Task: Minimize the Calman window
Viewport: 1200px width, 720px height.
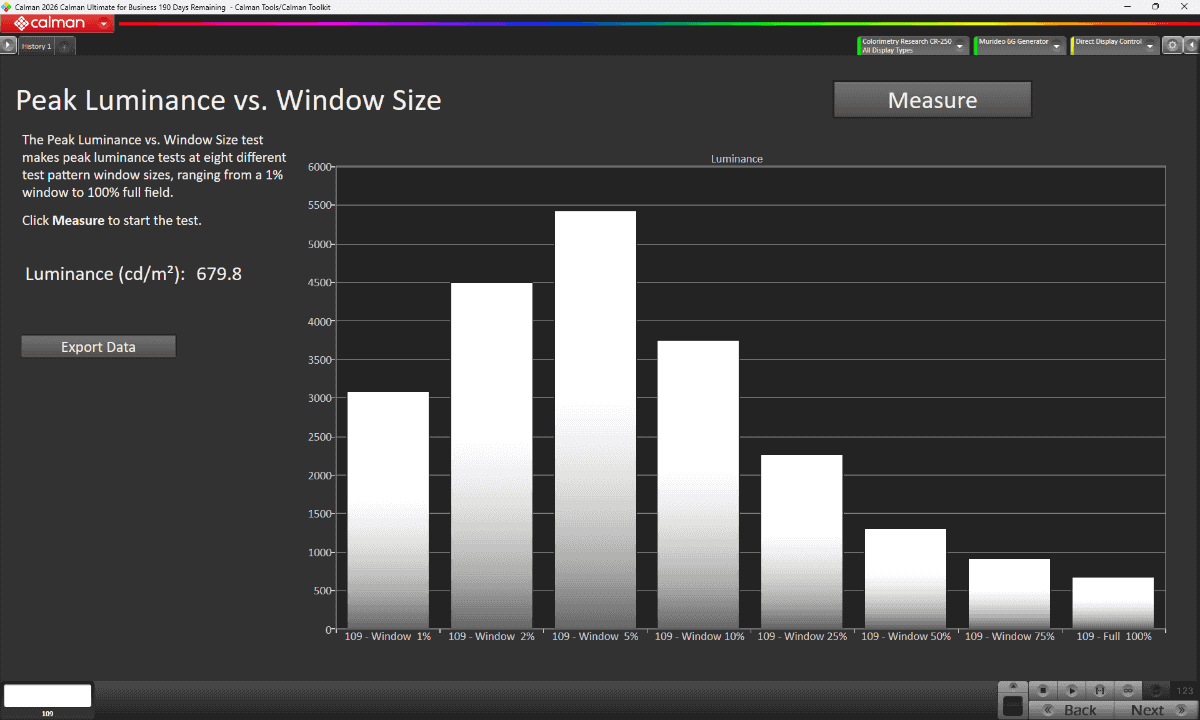Action: pyautogui.click(x=1126, y=6)
